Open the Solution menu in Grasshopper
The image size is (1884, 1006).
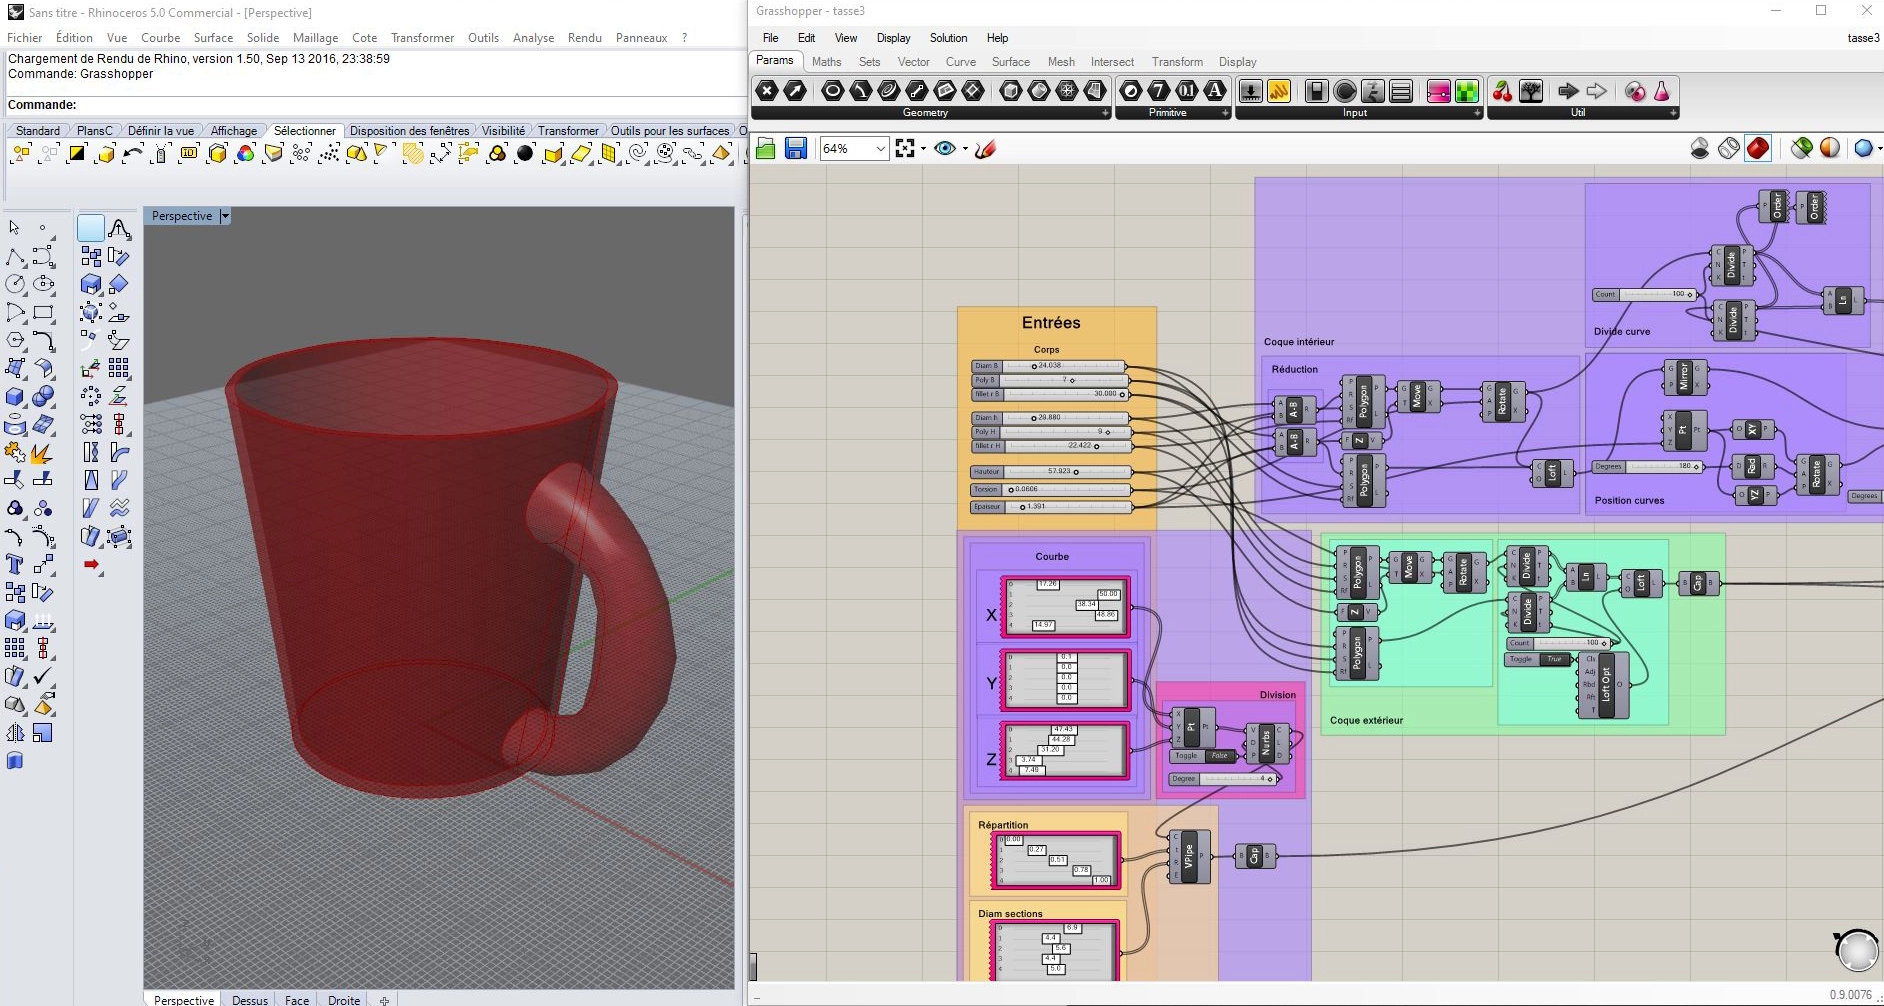(948, 38)
